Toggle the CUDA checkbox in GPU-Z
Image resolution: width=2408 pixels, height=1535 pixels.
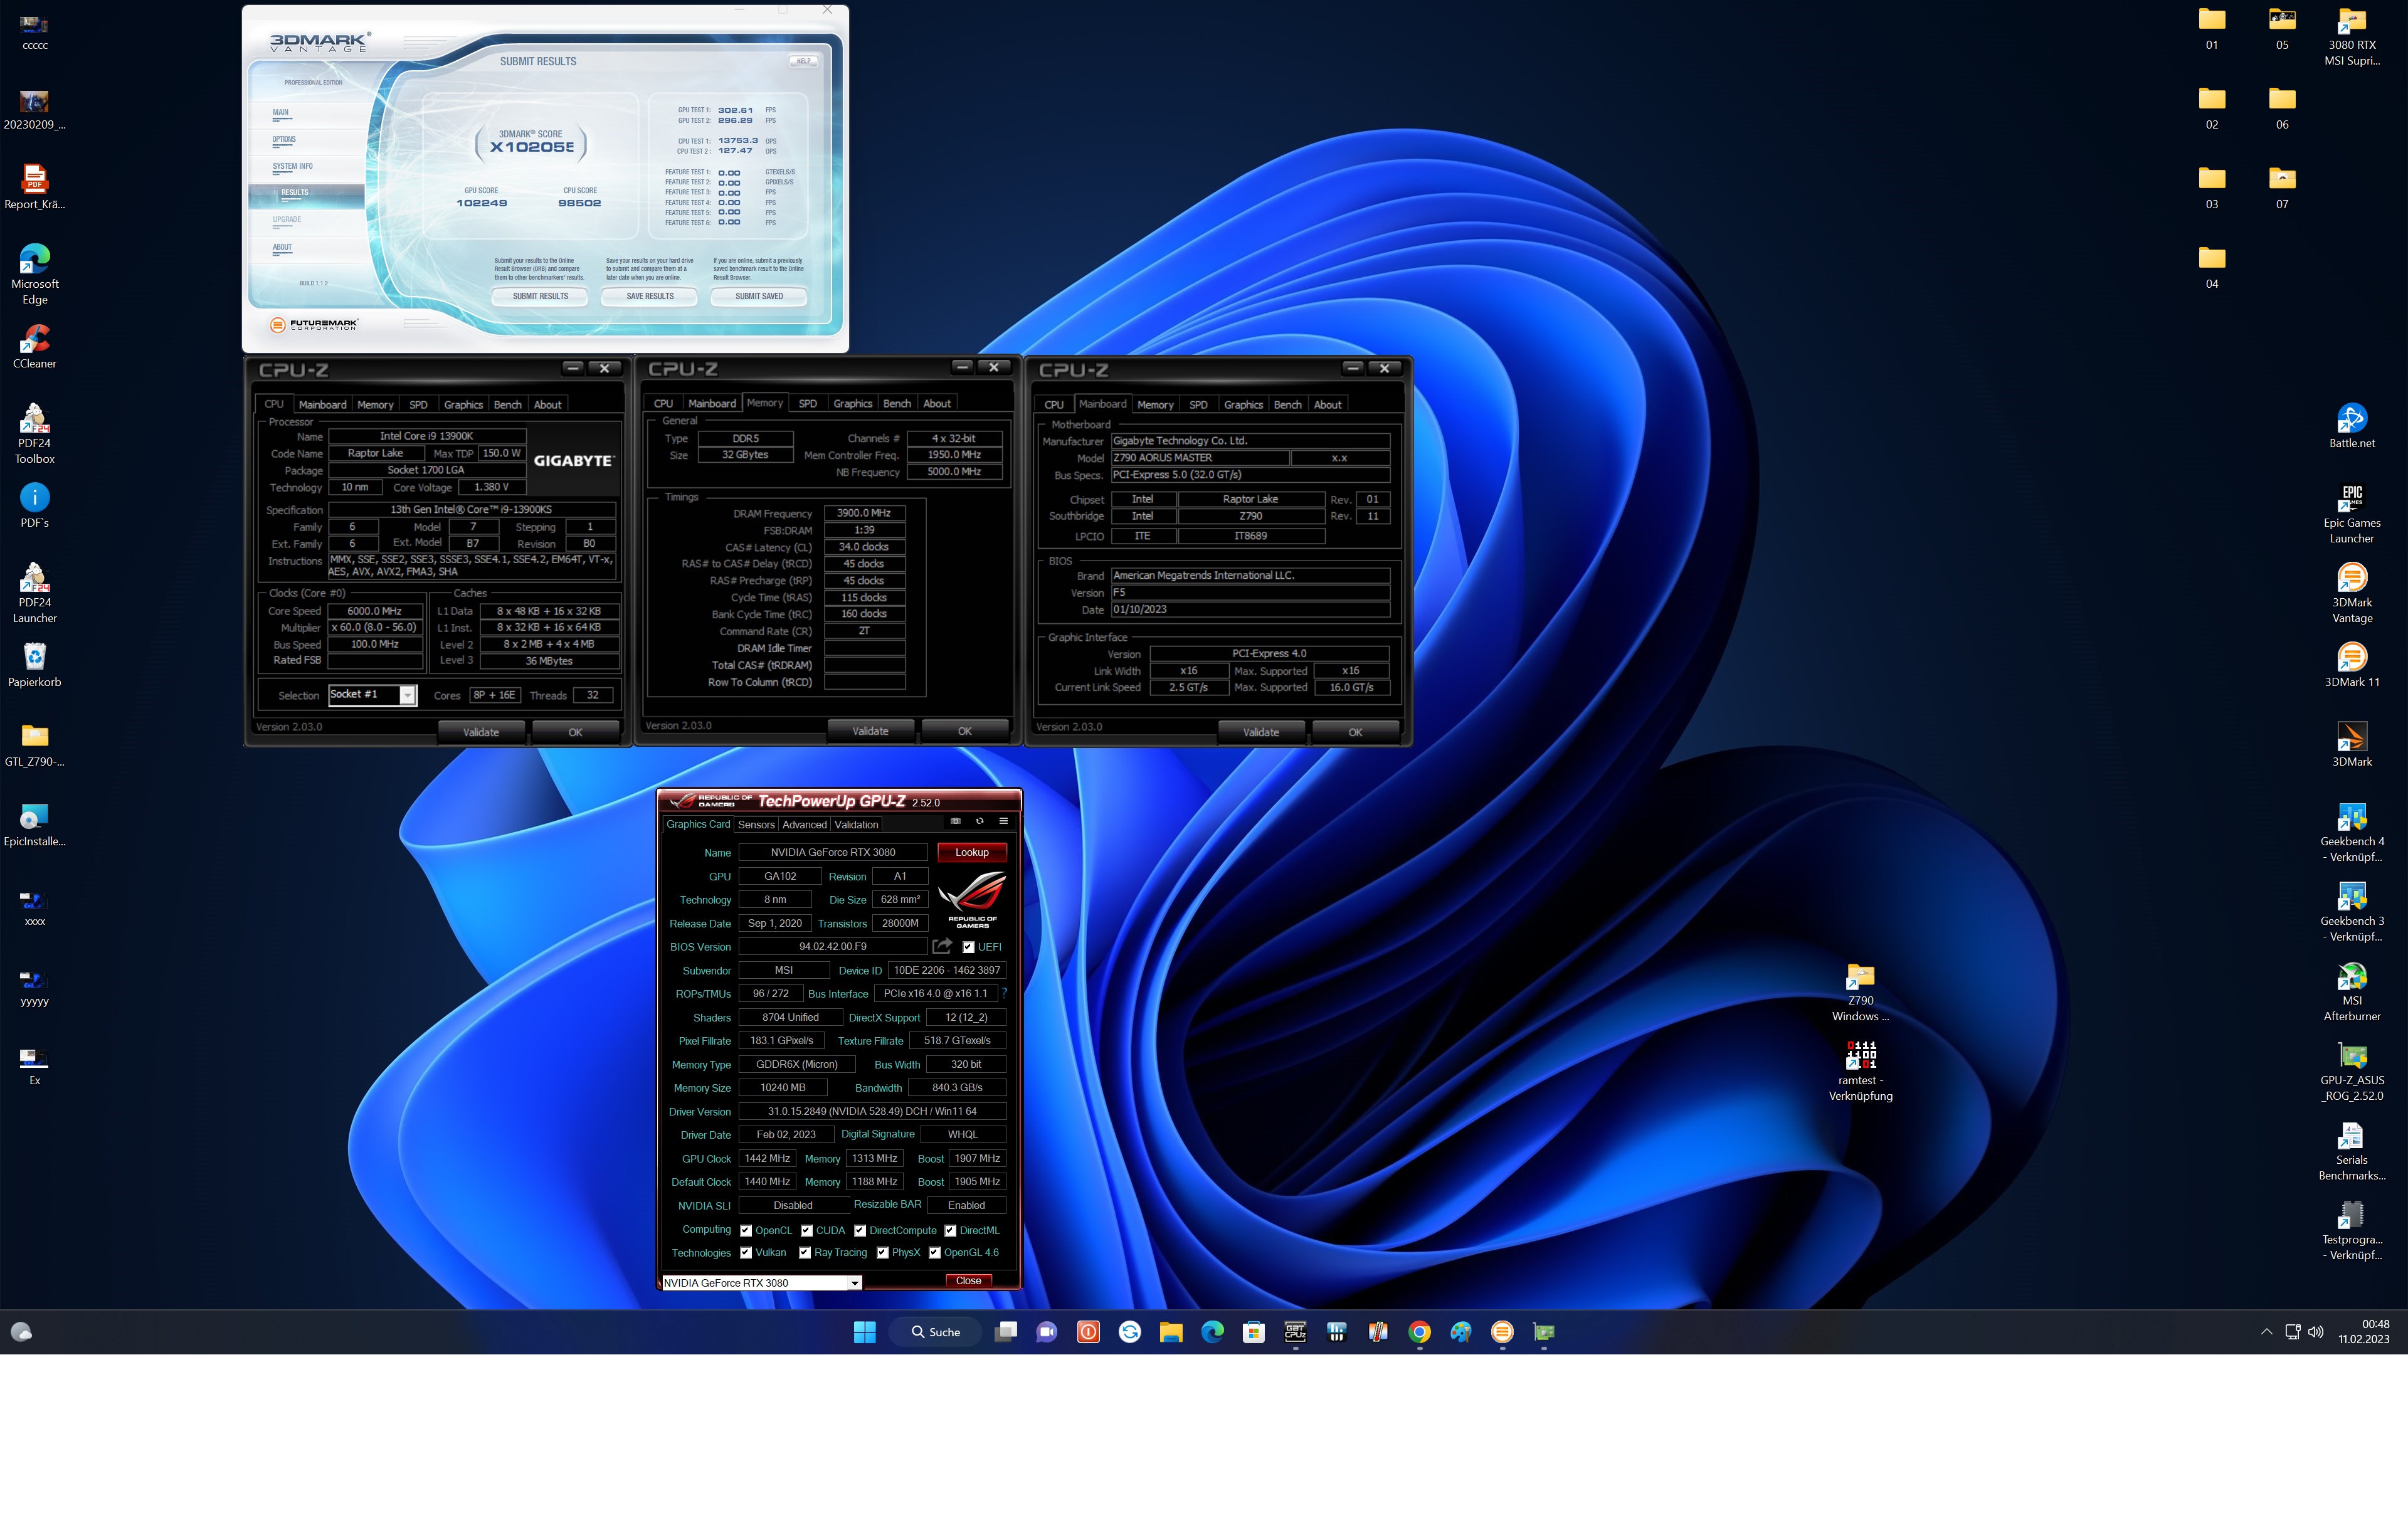click(806, 1230)
